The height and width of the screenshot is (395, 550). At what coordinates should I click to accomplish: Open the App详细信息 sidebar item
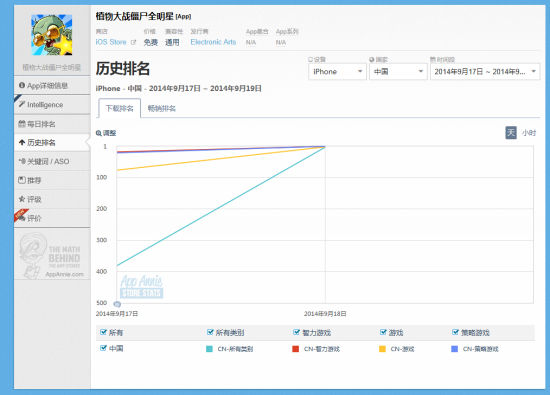(52, 85)
